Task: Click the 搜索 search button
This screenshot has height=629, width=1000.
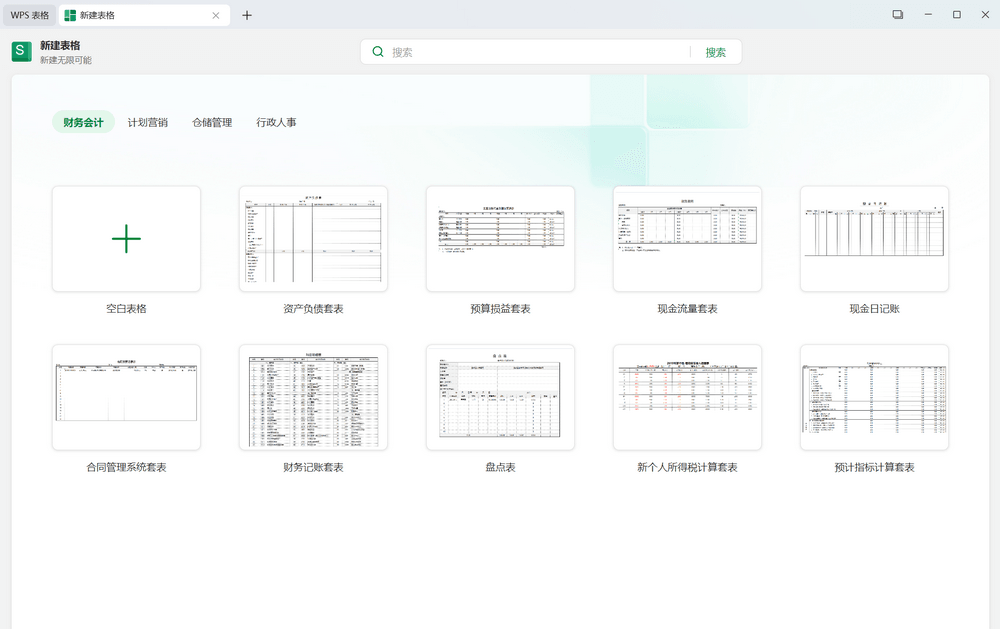Action: (715, 50)
